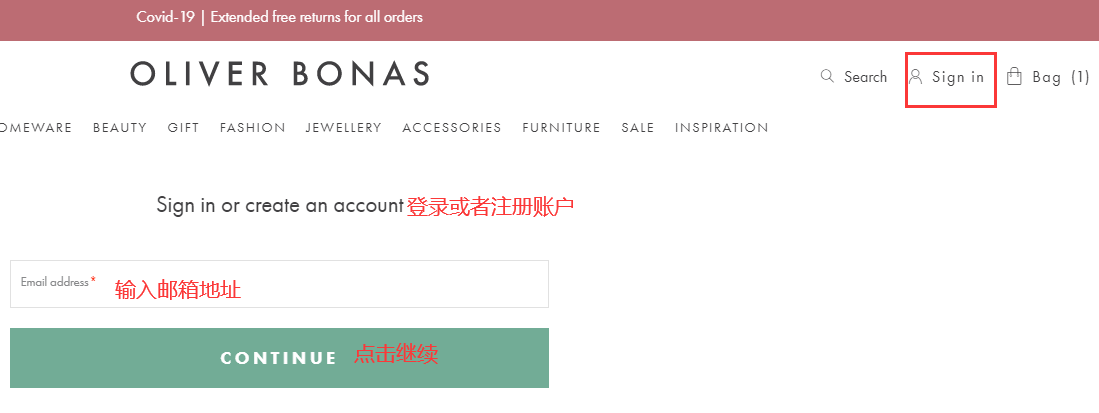Open the Covid-19 extended free returns banner
The height and width of the screenshot is (413, 1099).
280,17
